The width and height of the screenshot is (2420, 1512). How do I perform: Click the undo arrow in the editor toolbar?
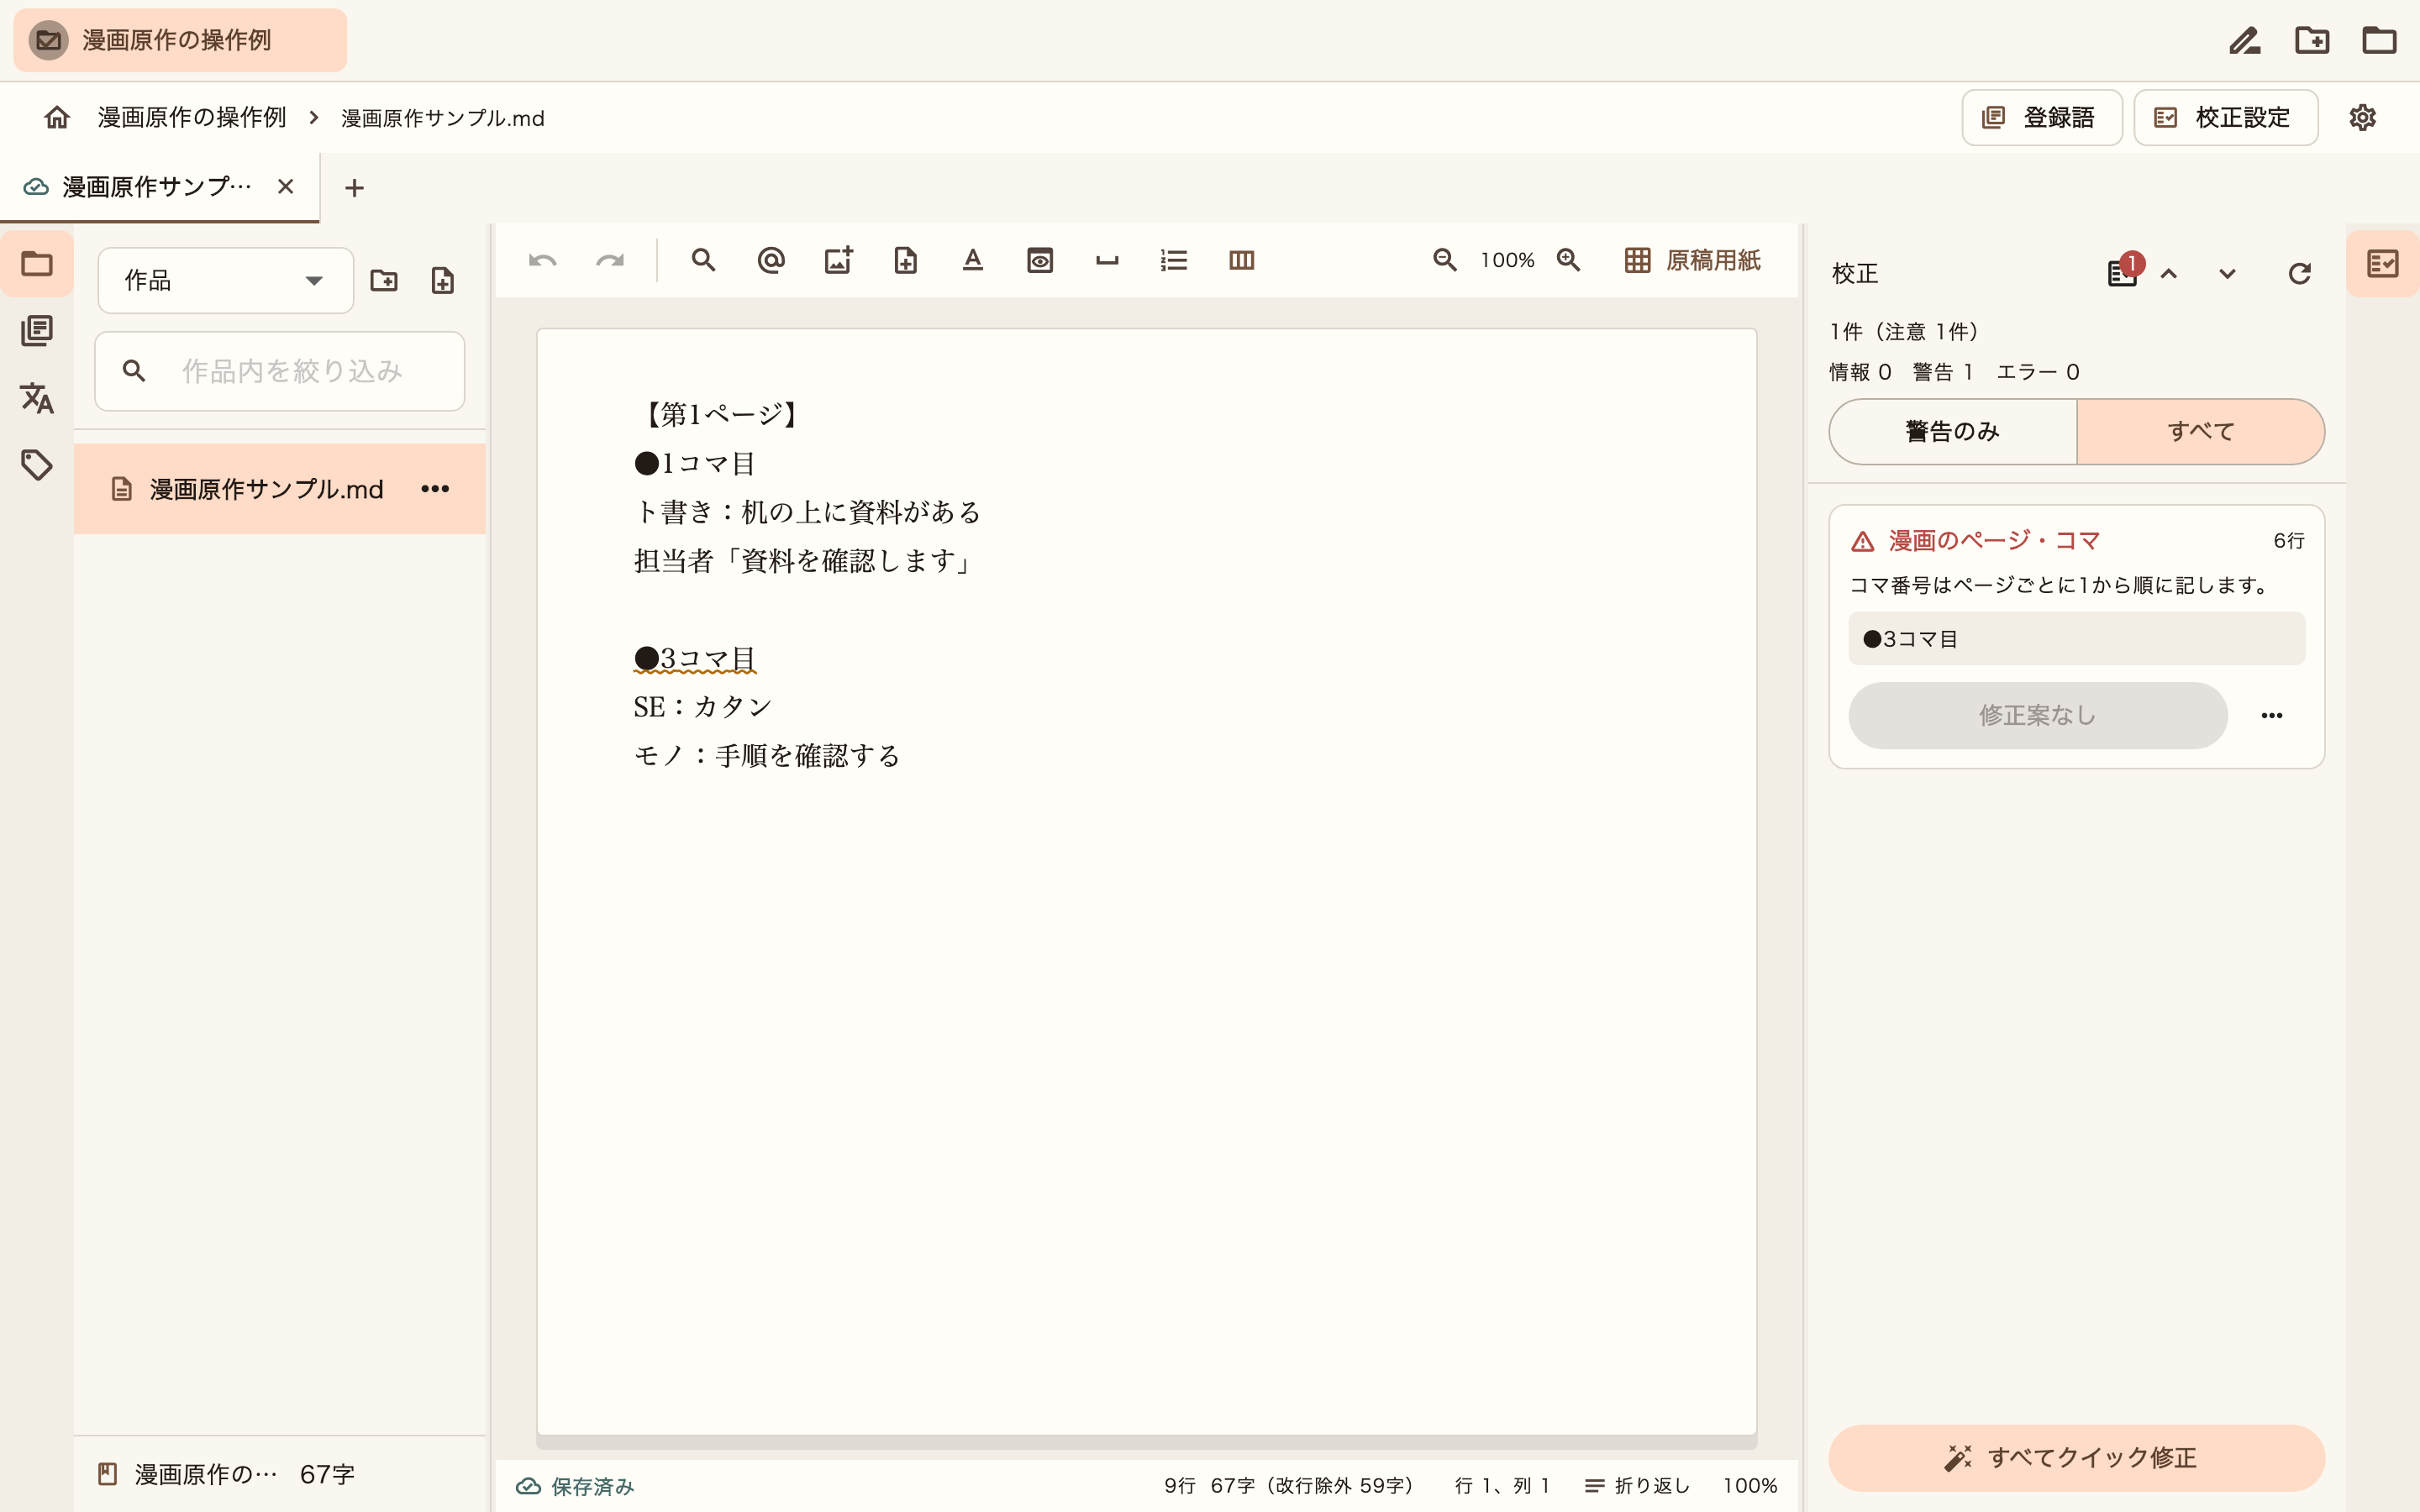click(542, 261)
